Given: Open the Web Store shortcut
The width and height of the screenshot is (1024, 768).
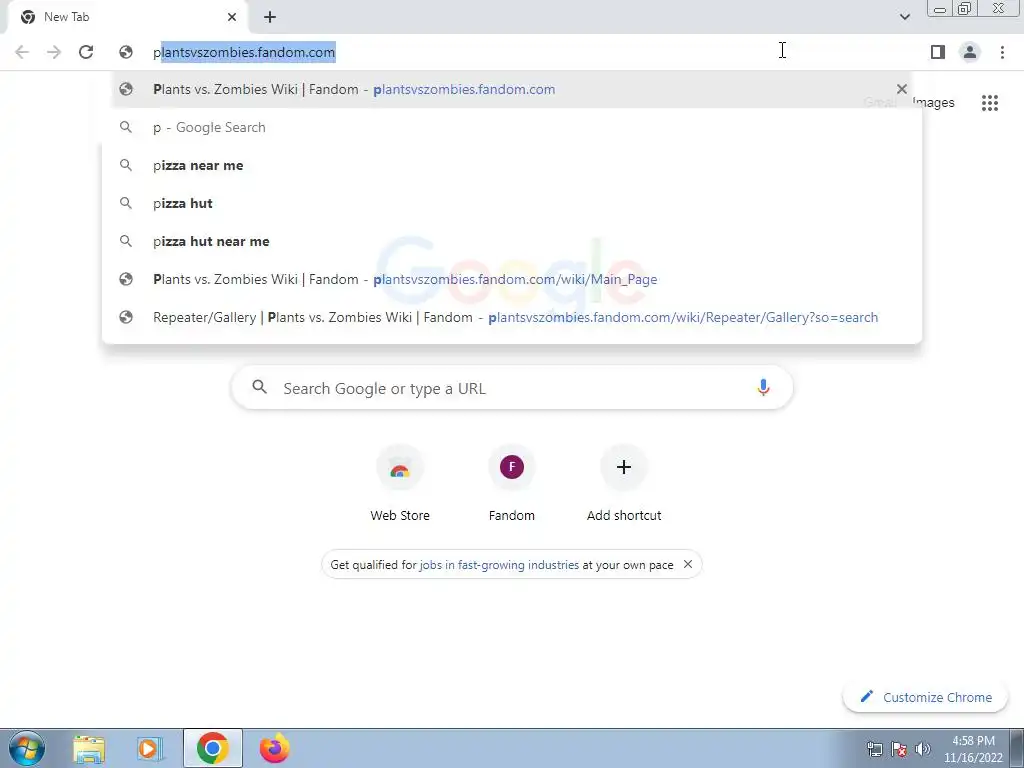Looking at the screenshot, I should [400, 483].
